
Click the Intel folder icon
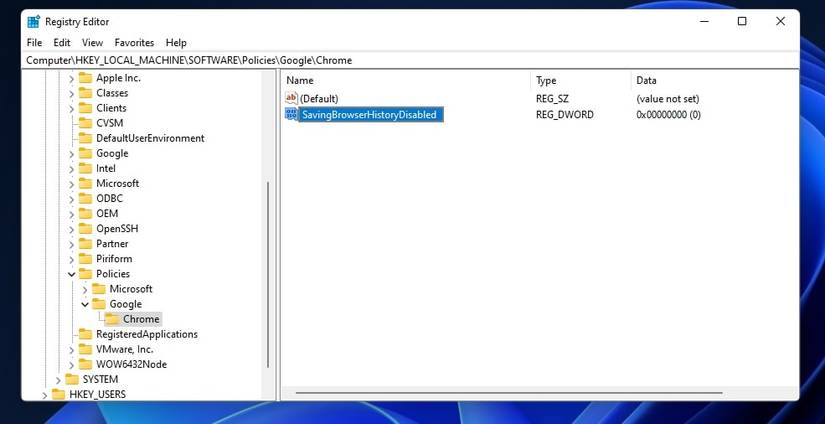click(85, 168)
